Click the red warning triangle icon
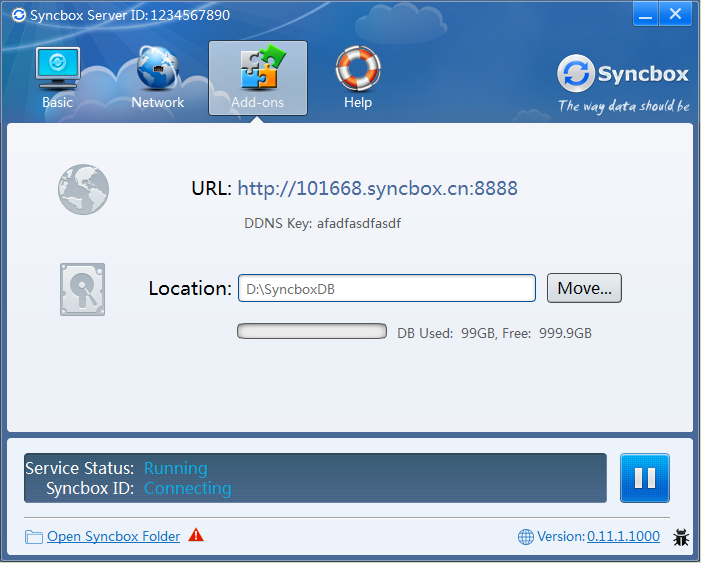This screenshot has width=701, height=563. click(x=196, y=535)
